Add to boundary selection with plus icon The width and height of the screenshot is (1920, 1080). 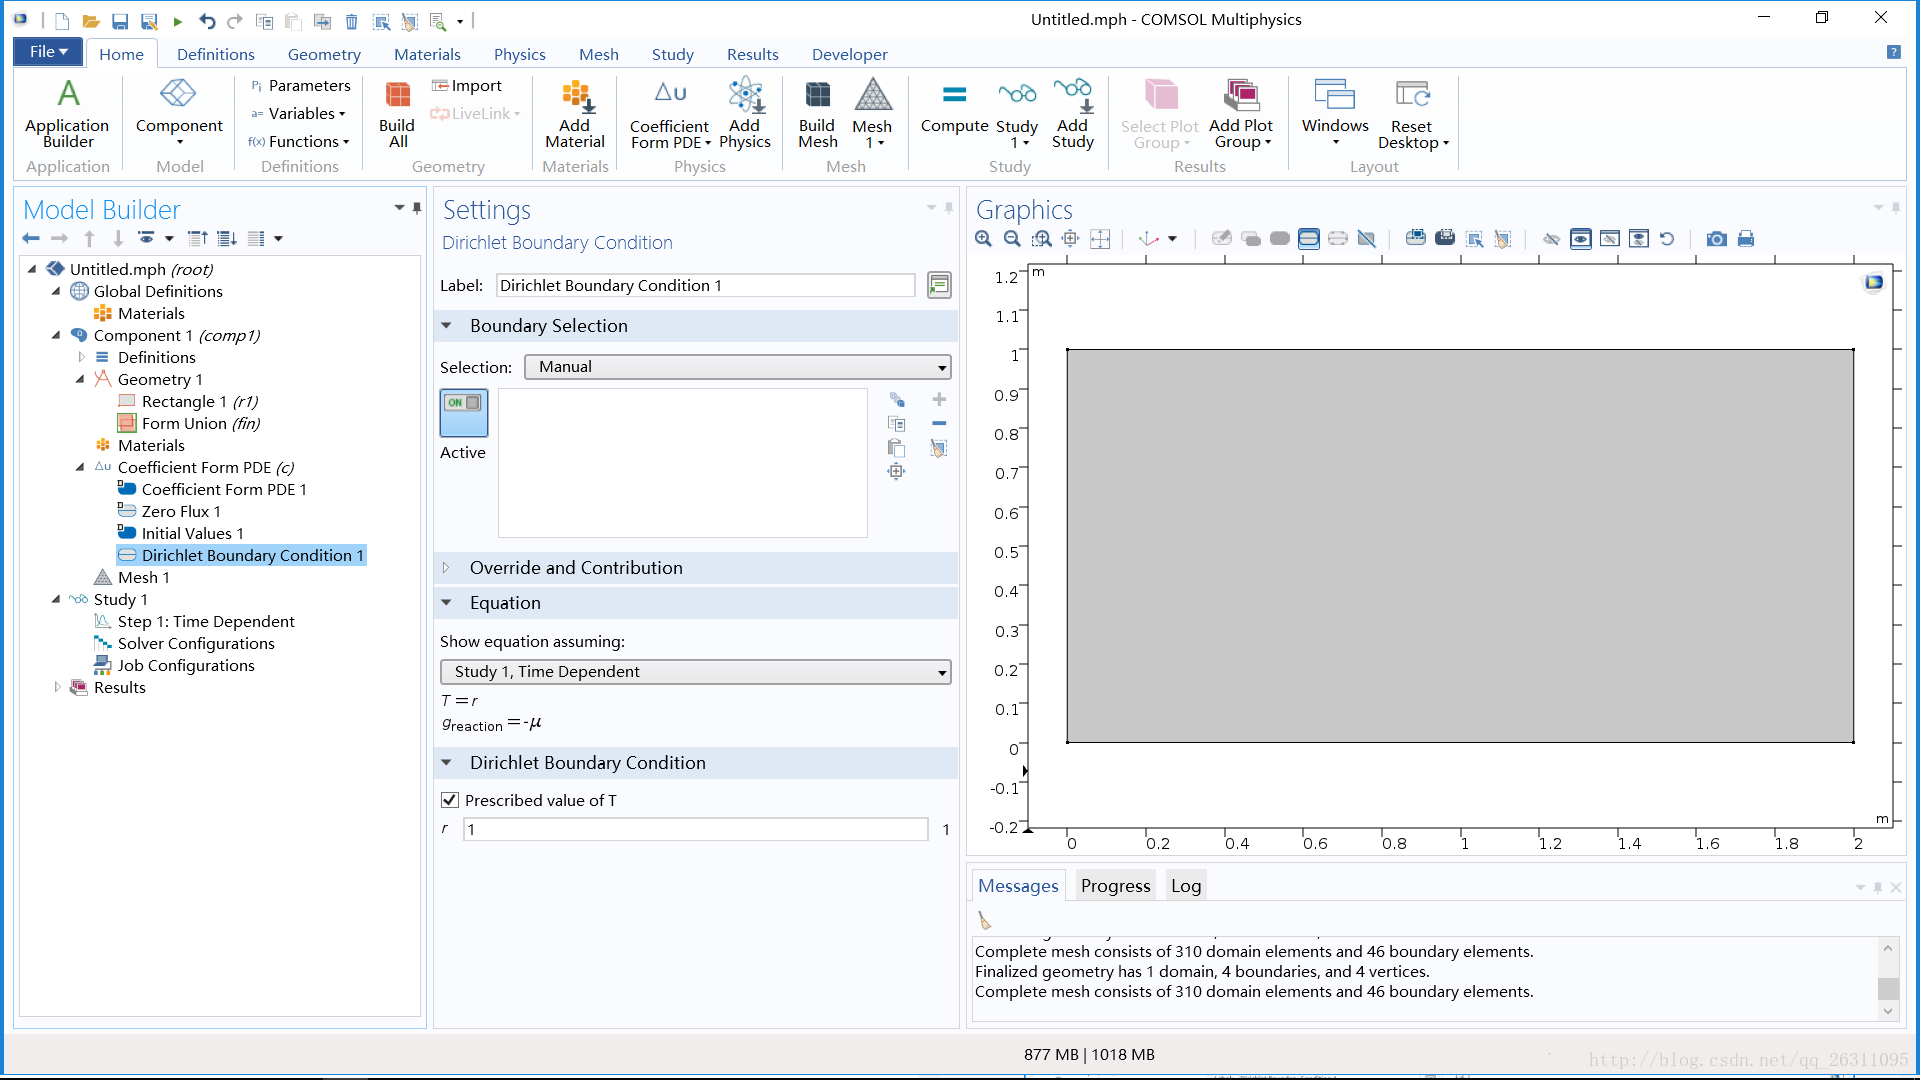tap(939, 399)
